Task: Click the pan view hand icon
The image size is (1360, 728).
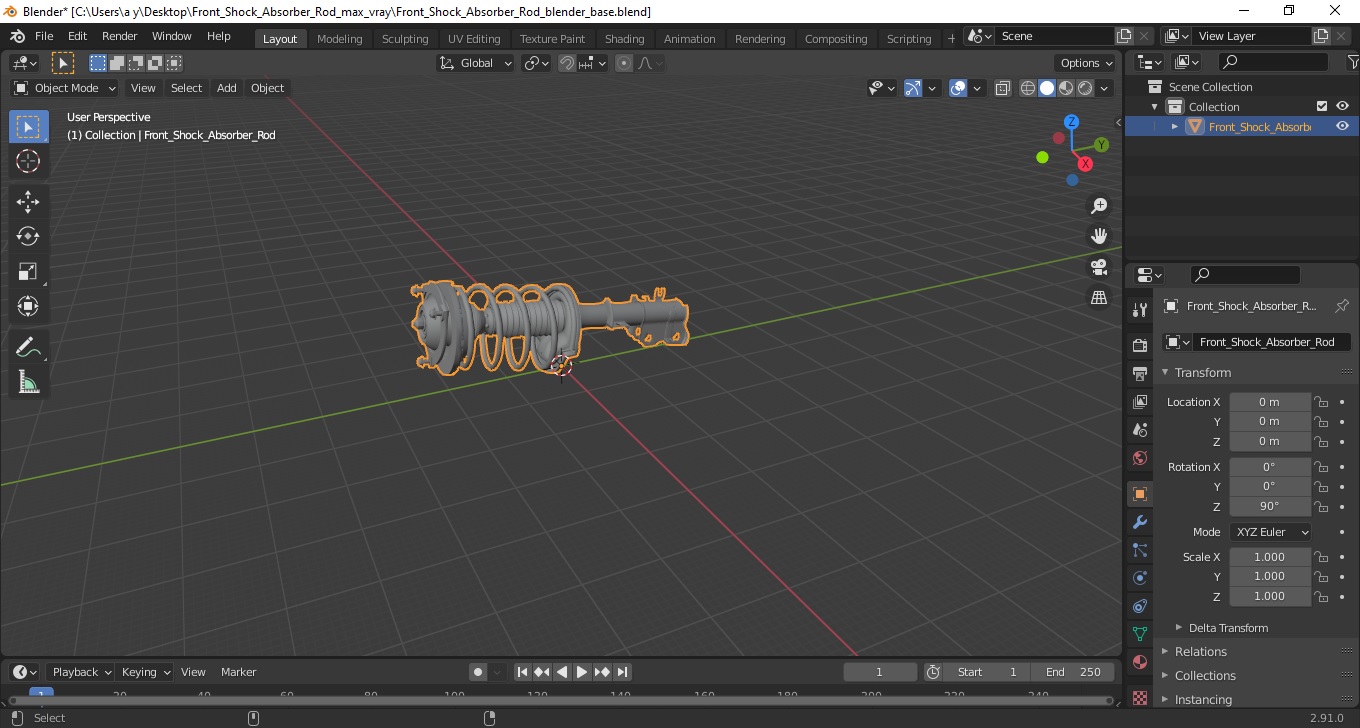Action: click(1099, 236)
